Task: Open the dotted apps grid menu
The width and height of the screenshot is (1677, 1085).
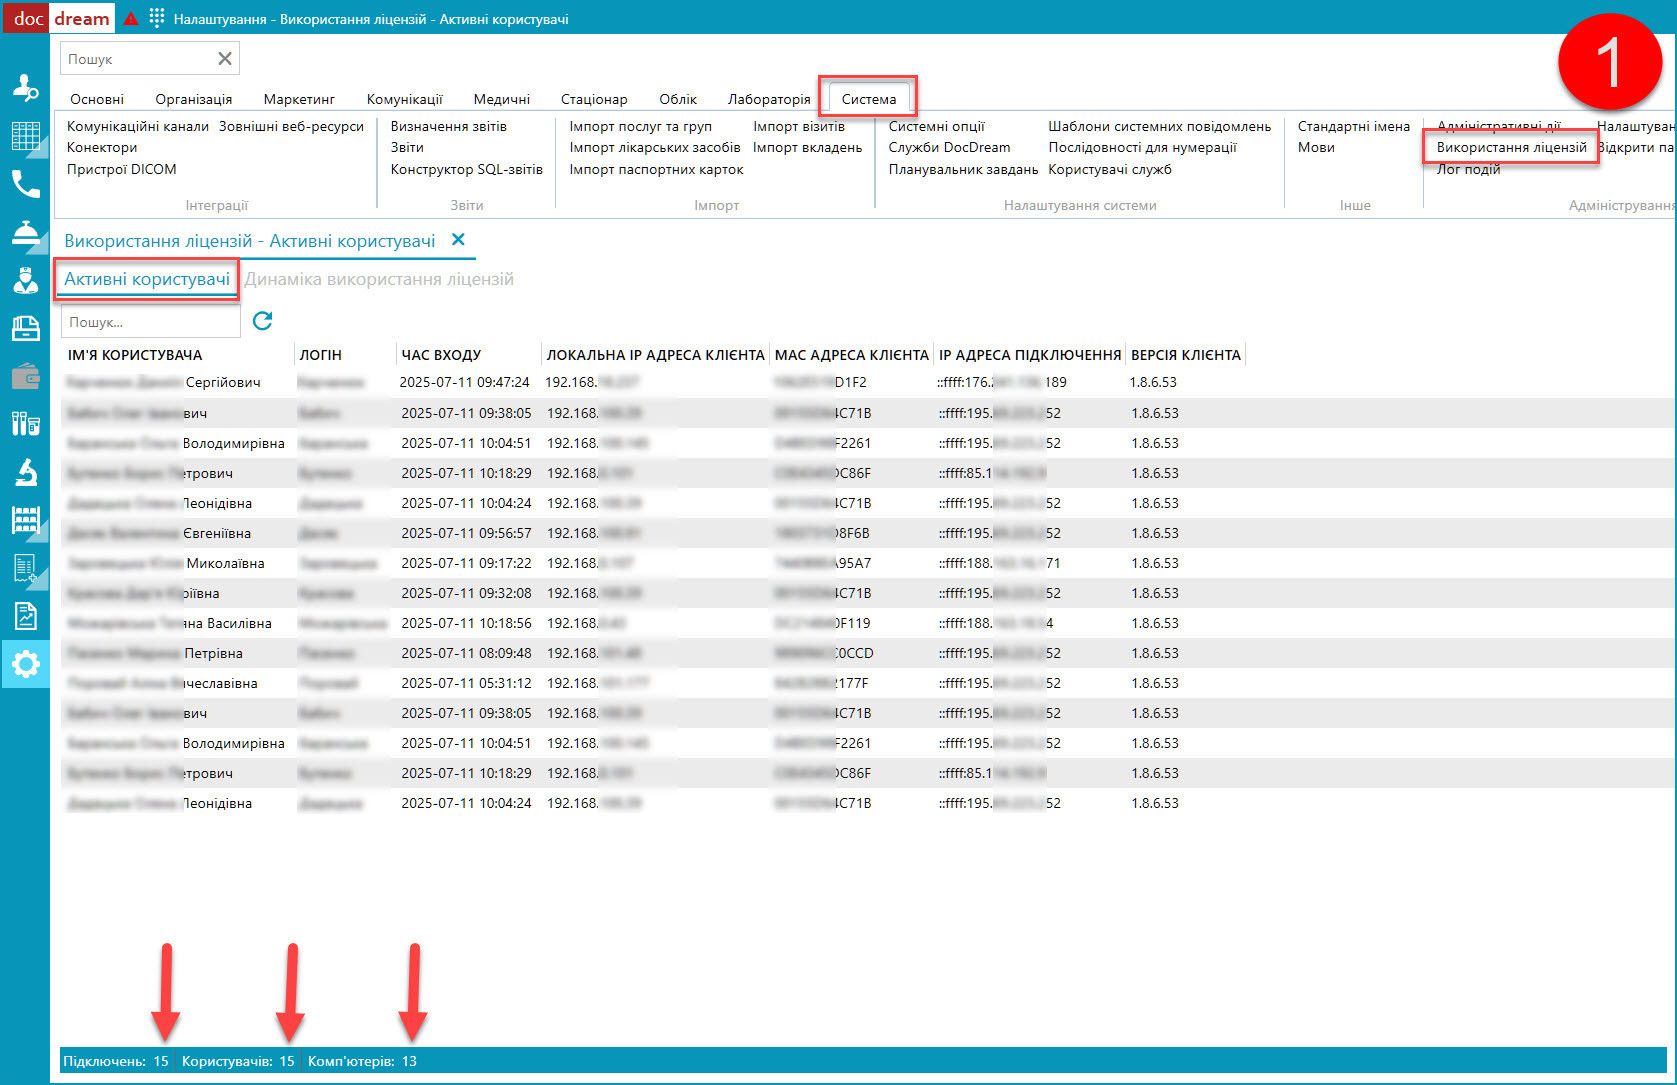Action: point(157,18)
